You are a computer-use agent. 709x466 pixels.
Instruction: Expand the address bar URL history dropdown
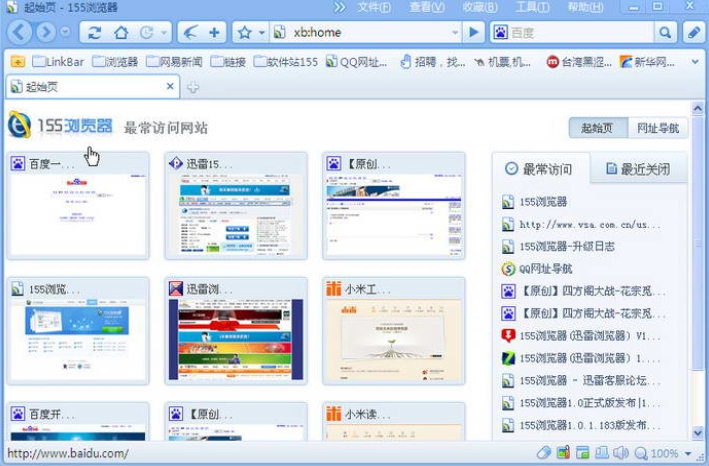(455, 33)
